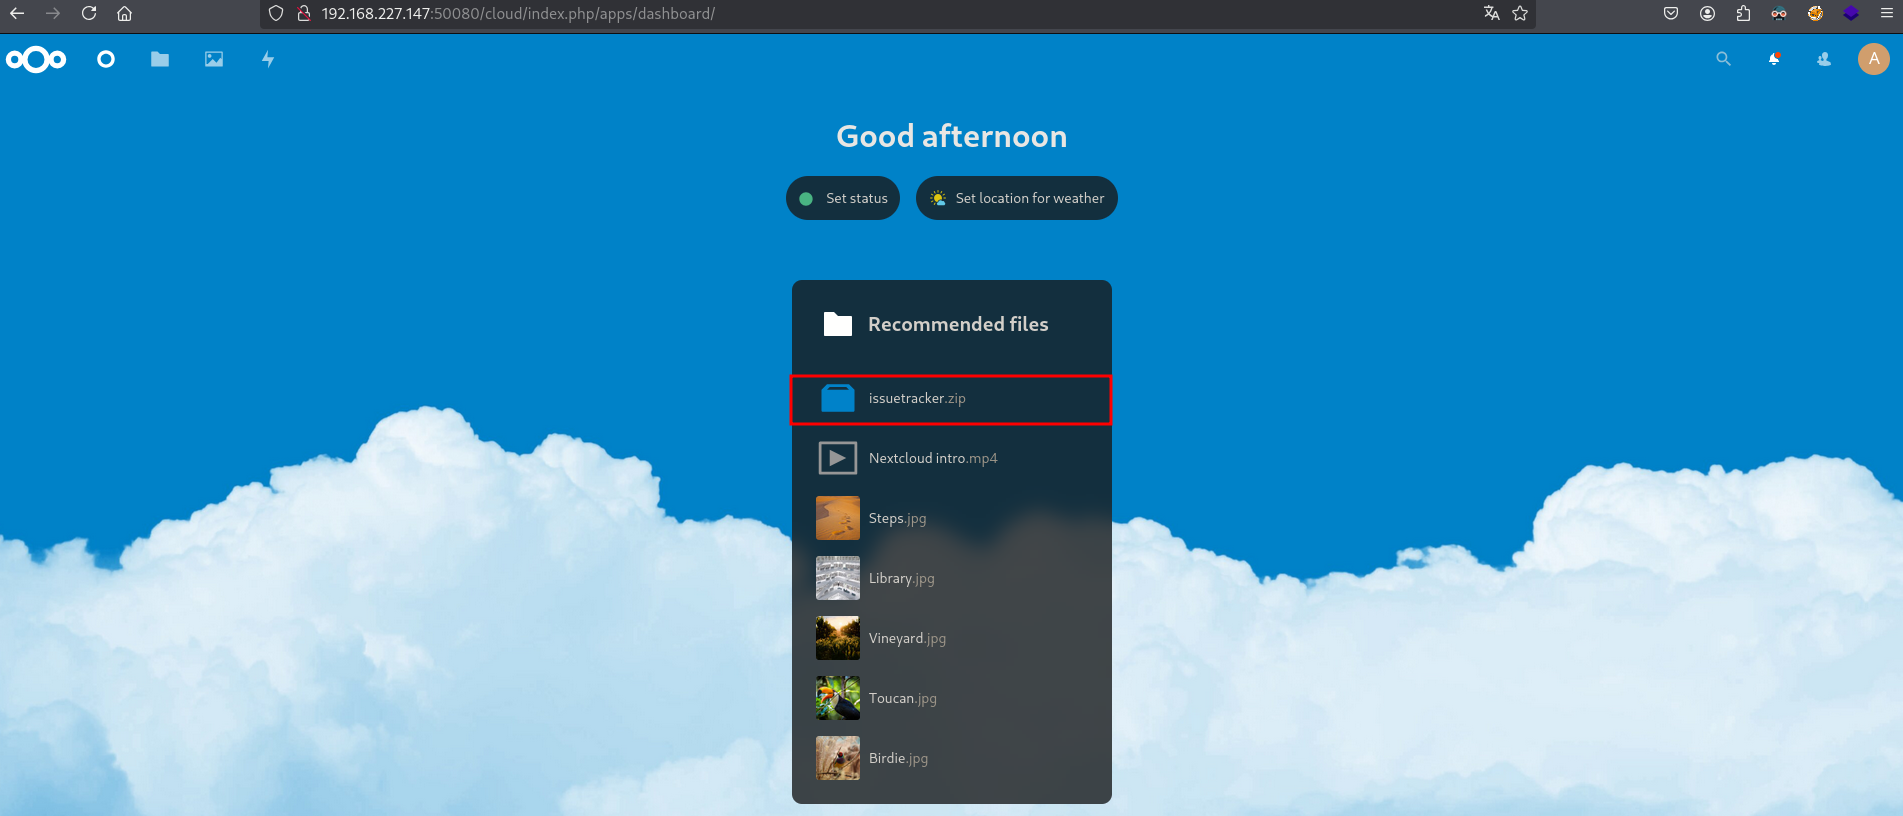The image size is (1903, 816).
Task: Reload the page with browser refresh
Action: (x=89, y=14)
